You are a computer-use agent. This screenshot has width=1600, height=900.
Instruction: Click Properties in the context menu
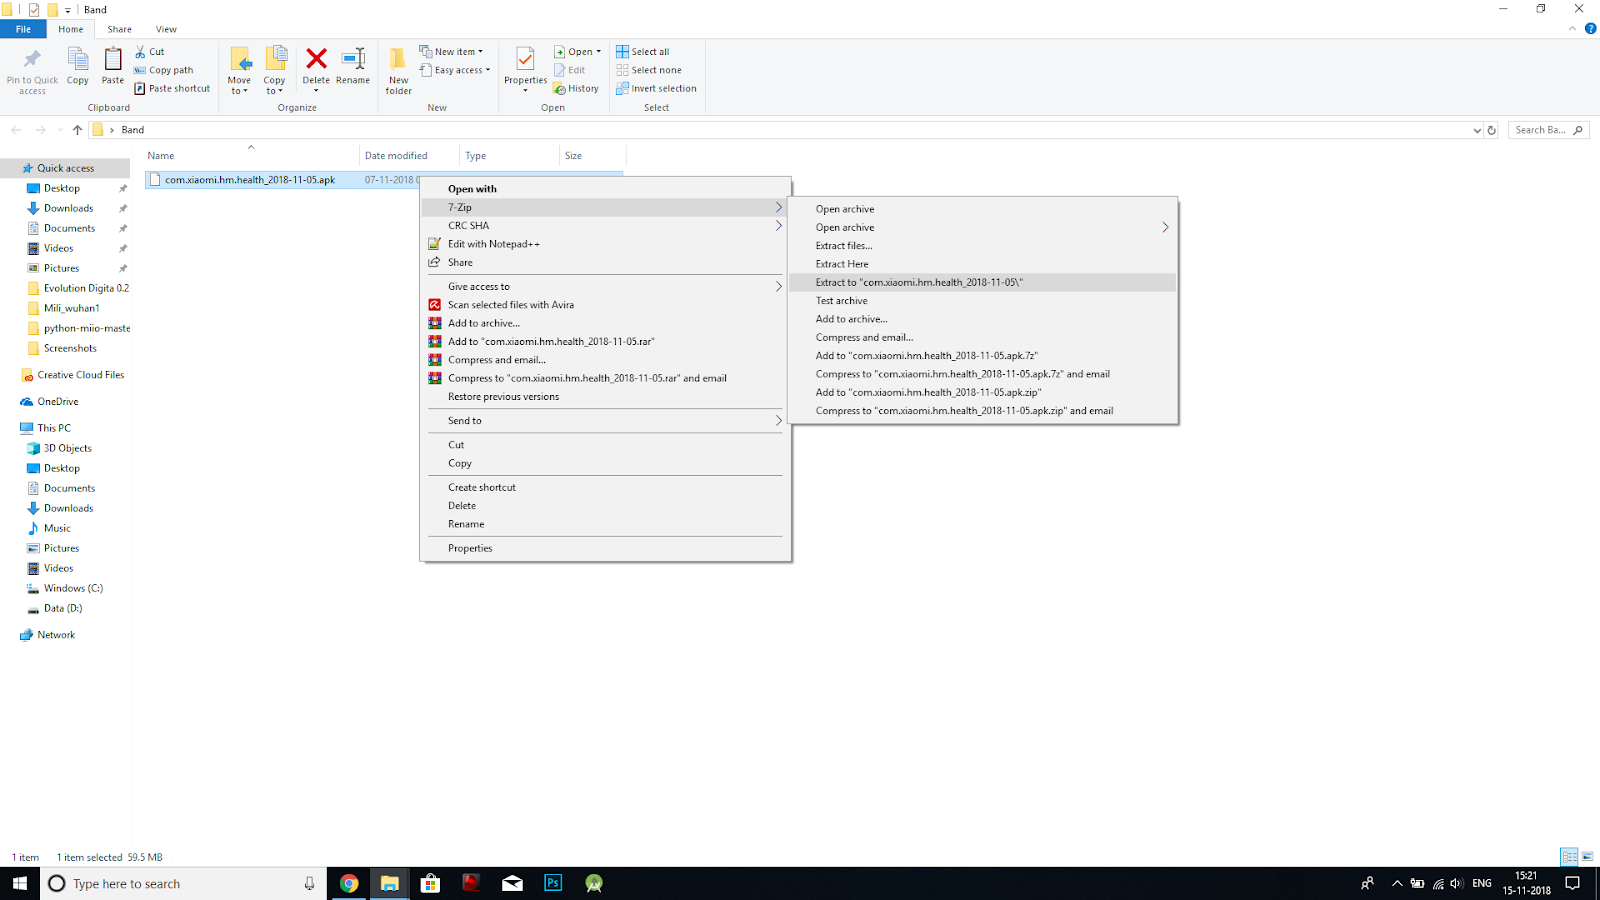(x=605, y=548)
